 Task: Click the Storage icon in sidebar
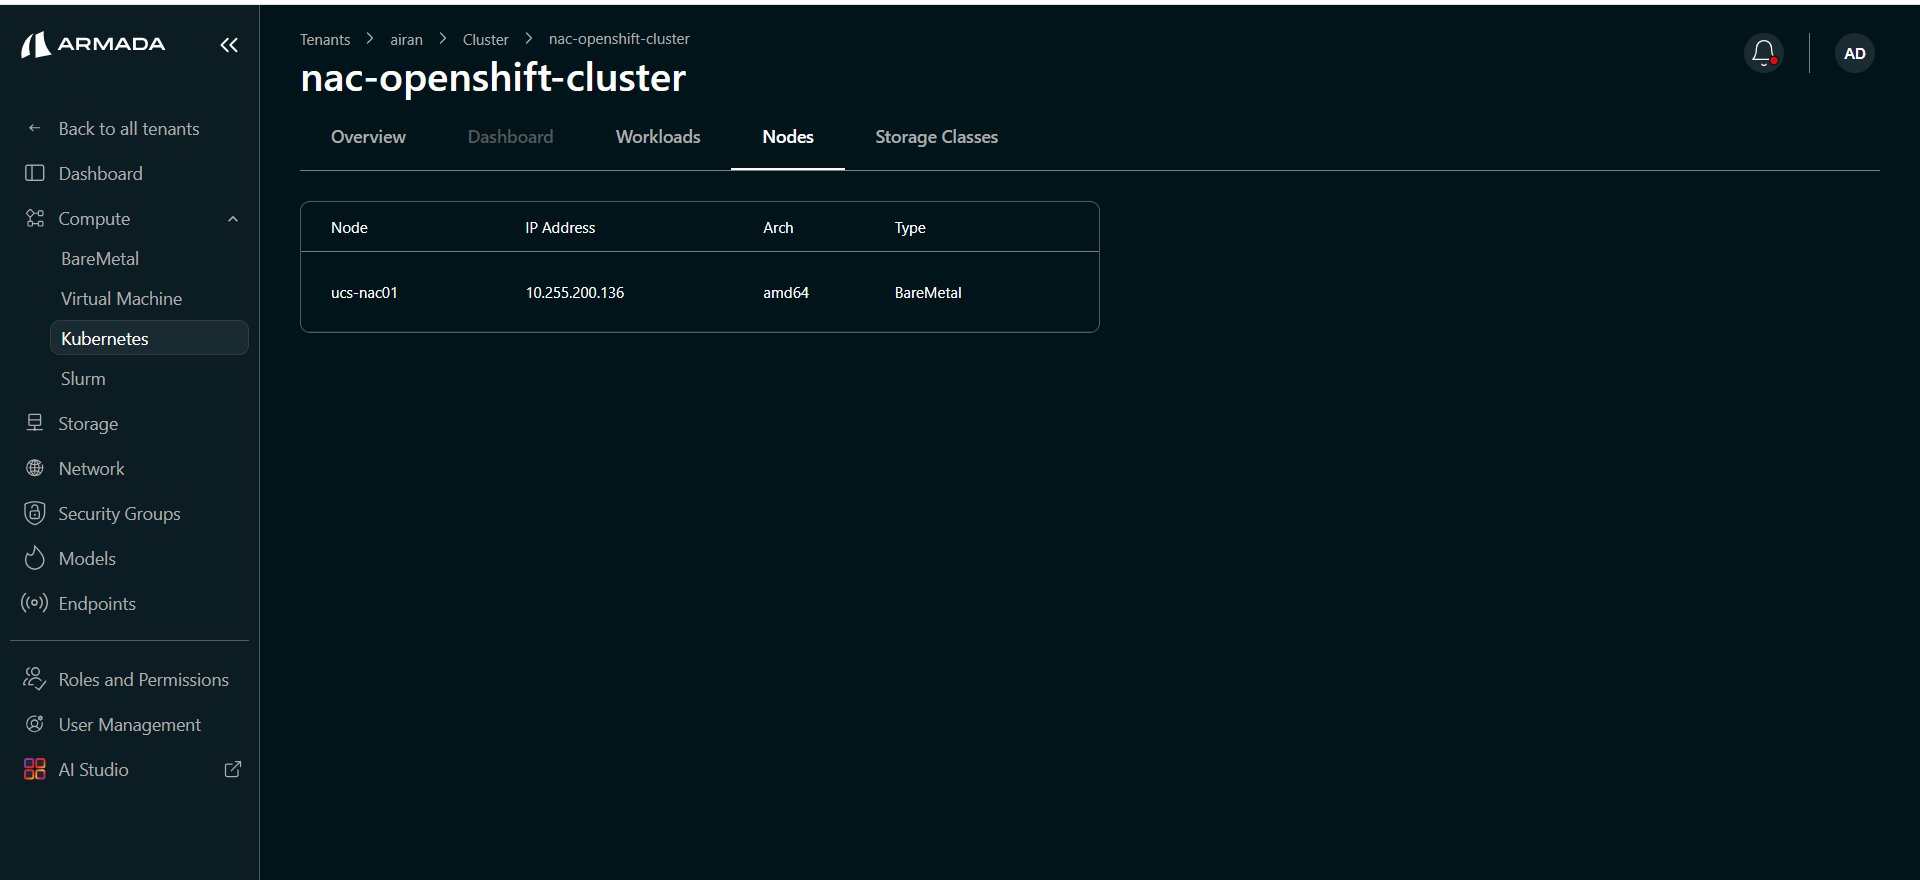(35, 423)
